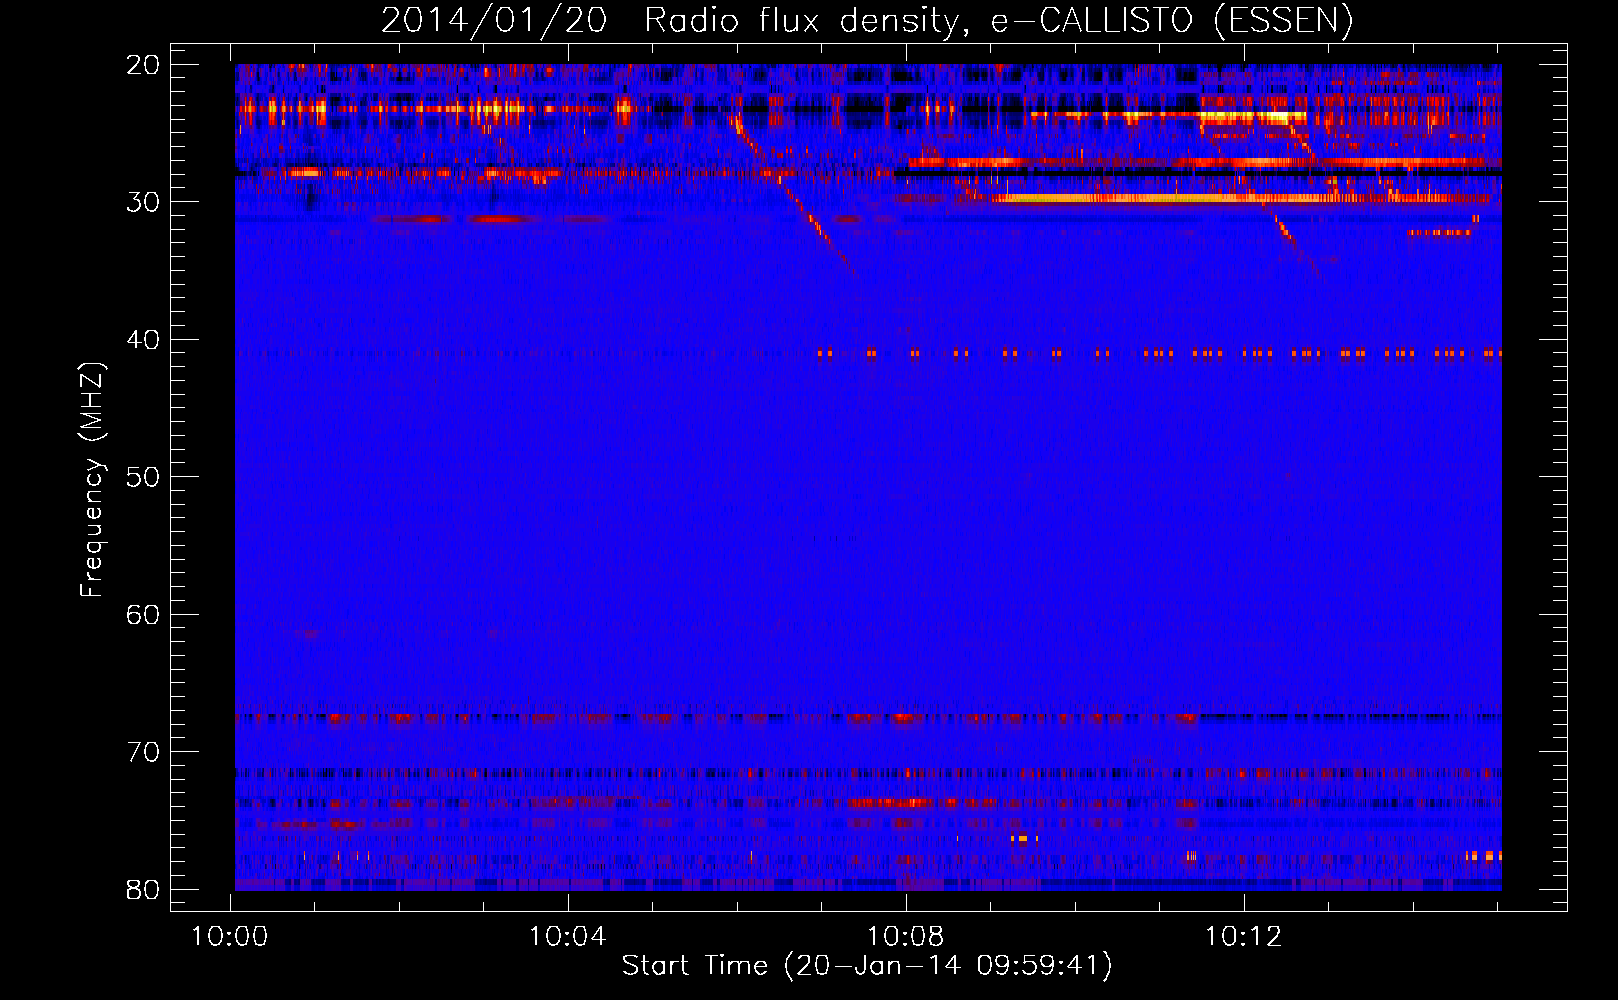Image resolution: width=1618 pixels, height=1000 pixels.
Task: Click the '70' frequency tick label
Action: click(x=144, y=752)
